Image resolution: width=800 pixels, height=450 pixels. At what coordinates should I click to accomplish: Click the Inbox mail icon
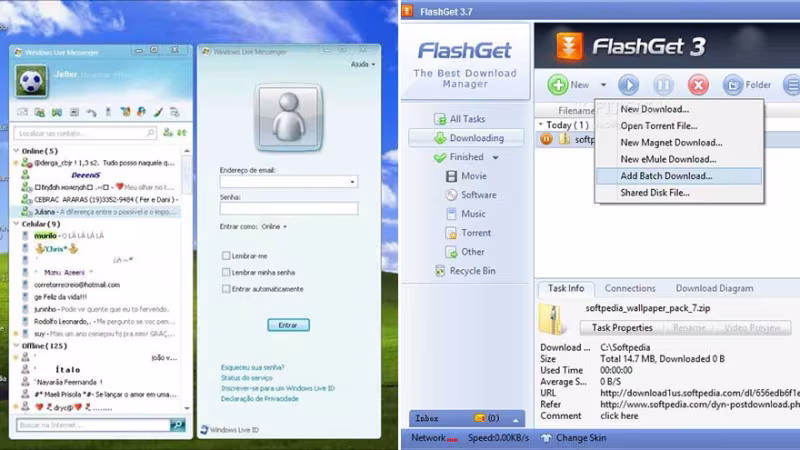[x=480, y=418]
